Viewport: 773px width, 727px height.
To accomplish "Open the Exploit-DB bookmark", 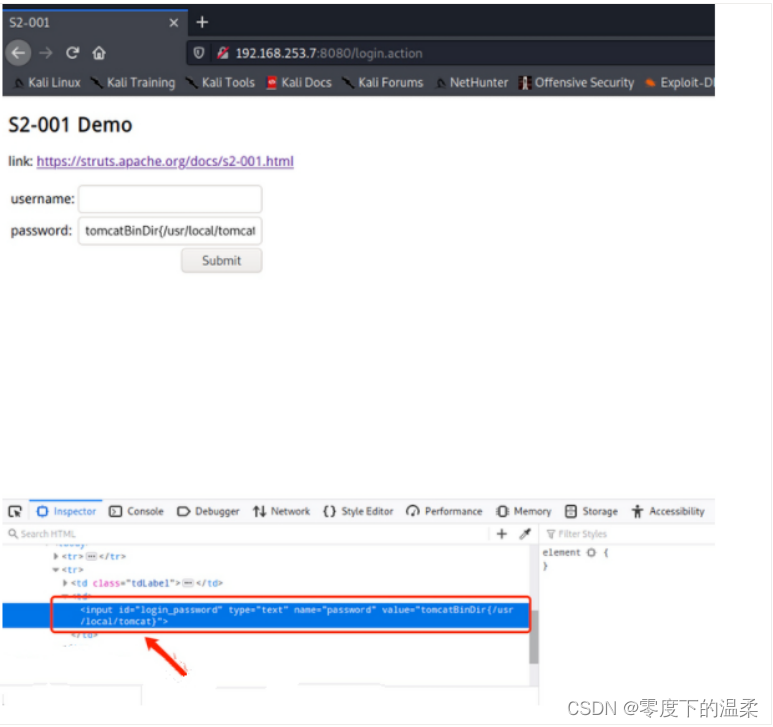I will tap(680, 82).
